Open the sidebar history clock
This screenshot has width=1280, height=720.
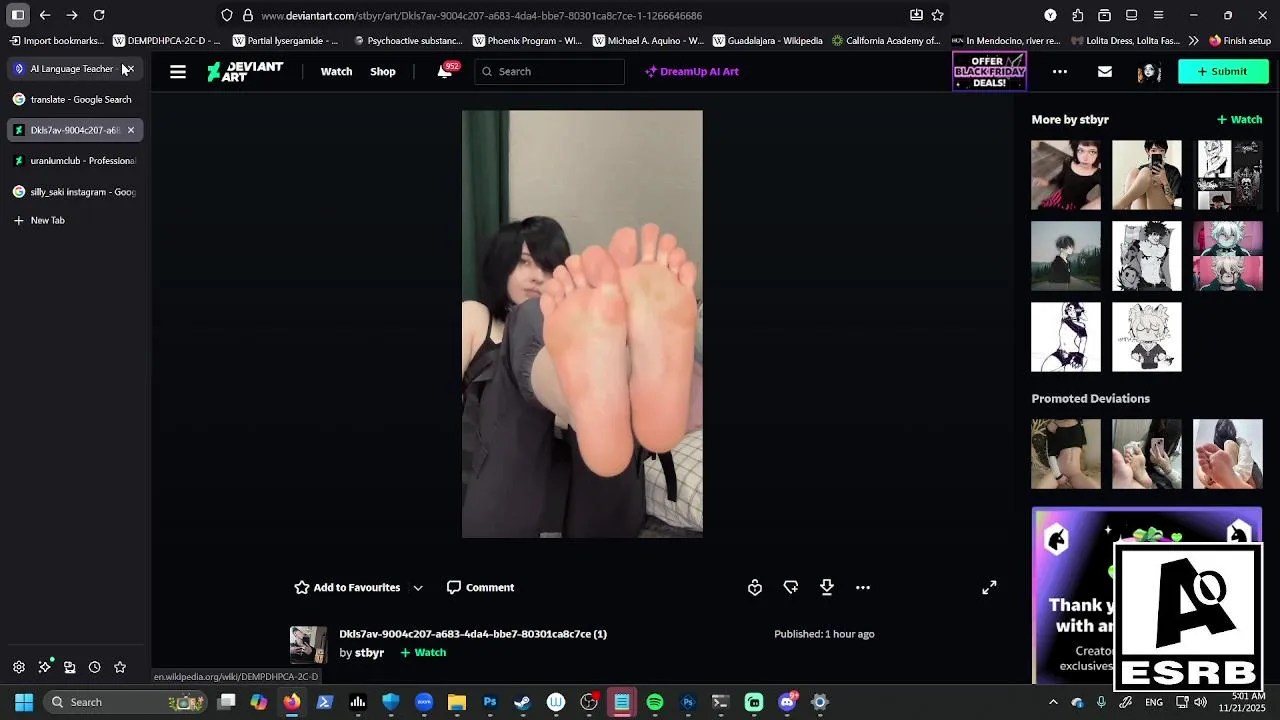[94, 667]
